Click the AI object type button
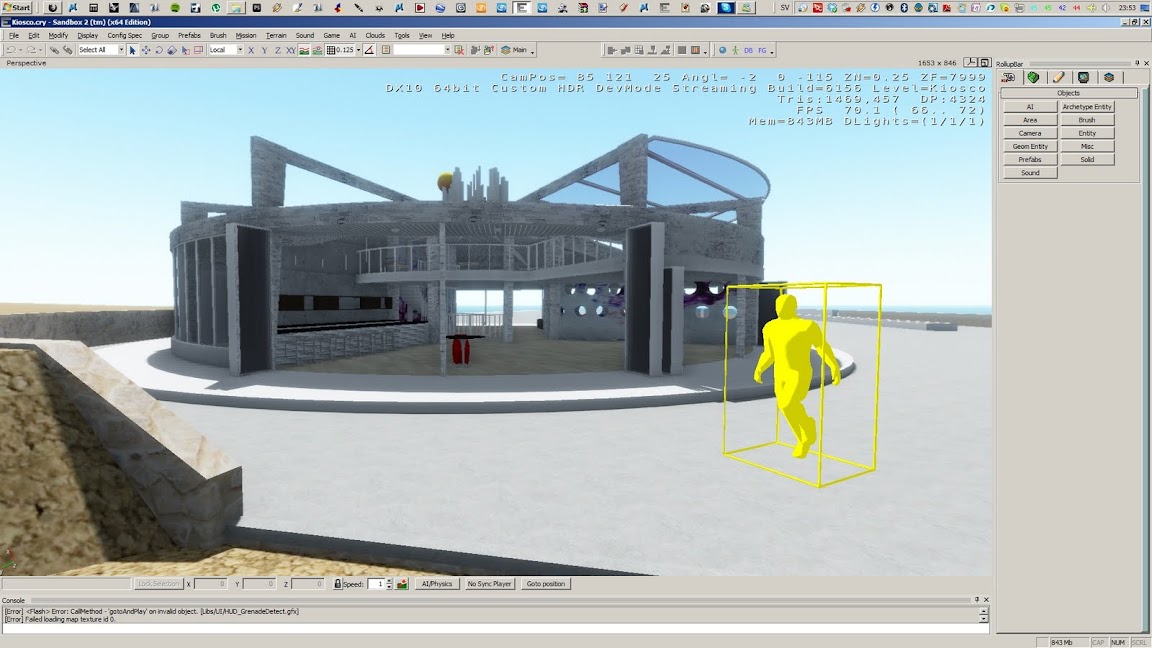Screen dimensions: 1152x648 pyautogui.click(x=1030, y=107)
